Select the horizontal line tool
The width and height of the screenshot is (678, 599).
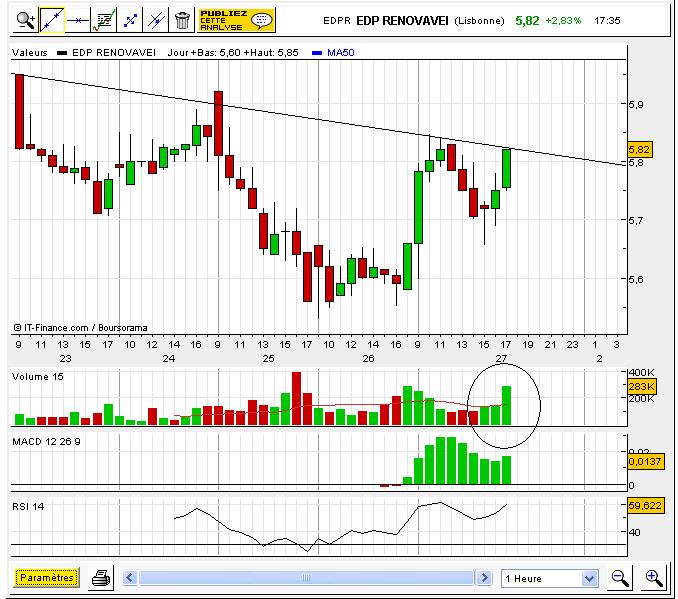[78, 20]
